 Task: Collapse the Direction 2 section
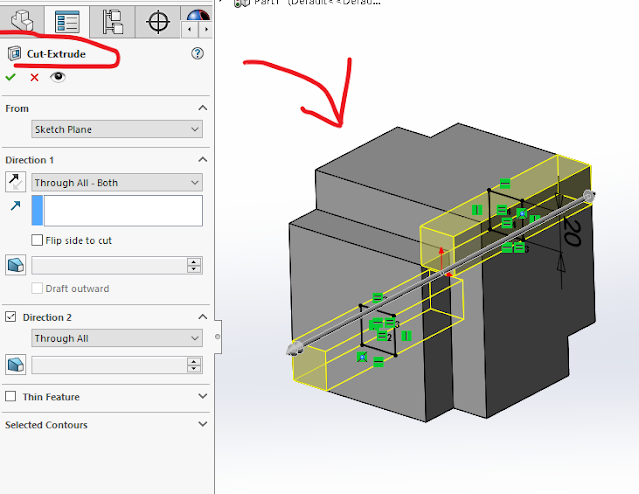tap(203, 317)
